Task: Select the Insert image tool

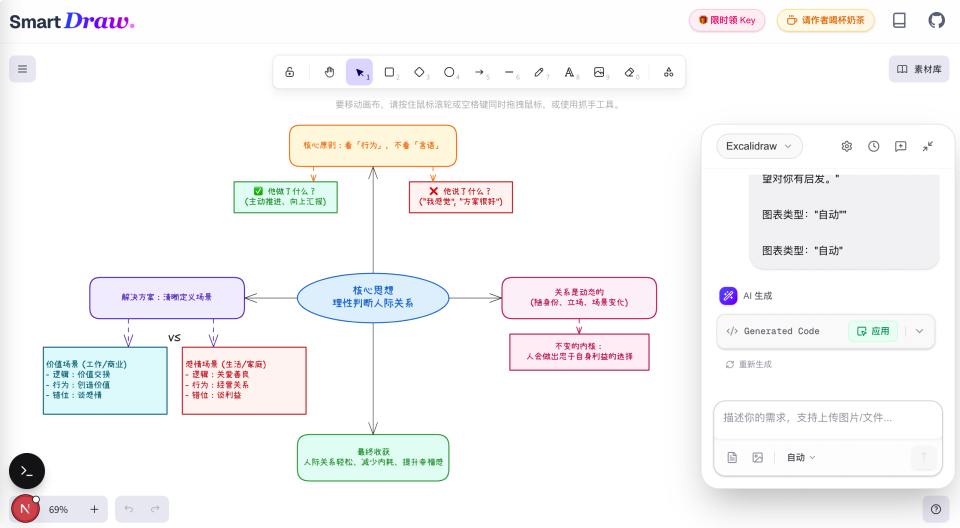Action: pos(599,72)
